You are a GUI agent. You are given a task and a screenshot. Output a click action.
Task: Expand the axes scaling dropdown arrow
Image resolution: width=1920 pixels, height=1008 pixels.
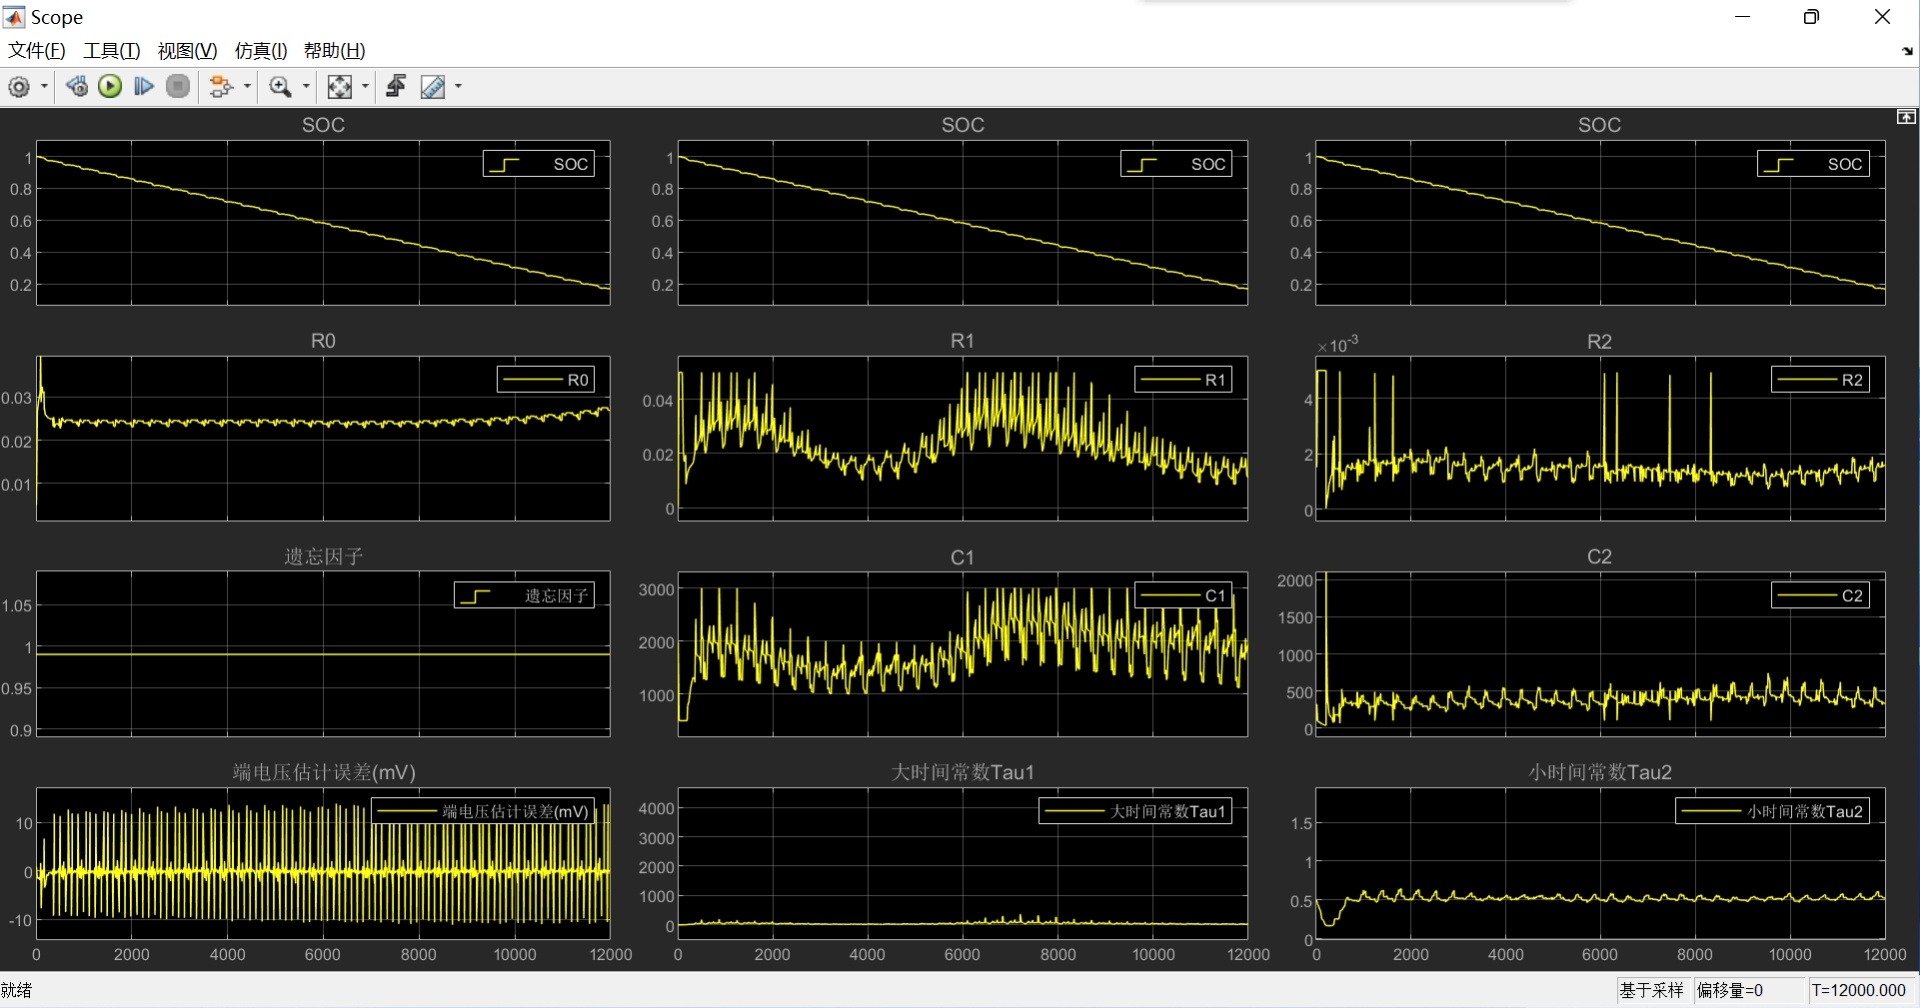365,87
